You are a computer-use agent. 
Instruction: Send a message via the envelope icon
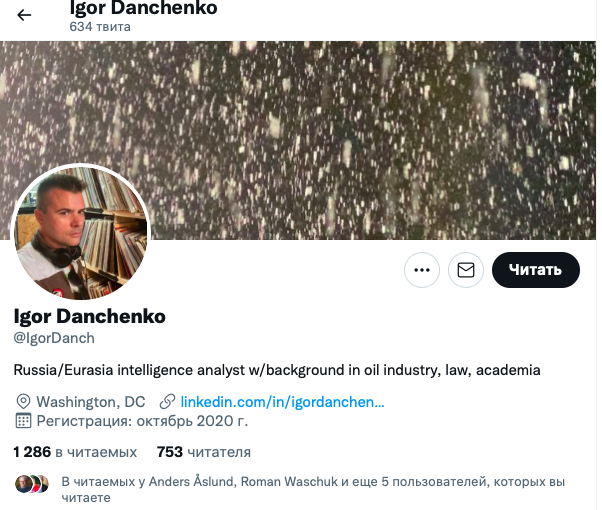(x=466, y=270)
